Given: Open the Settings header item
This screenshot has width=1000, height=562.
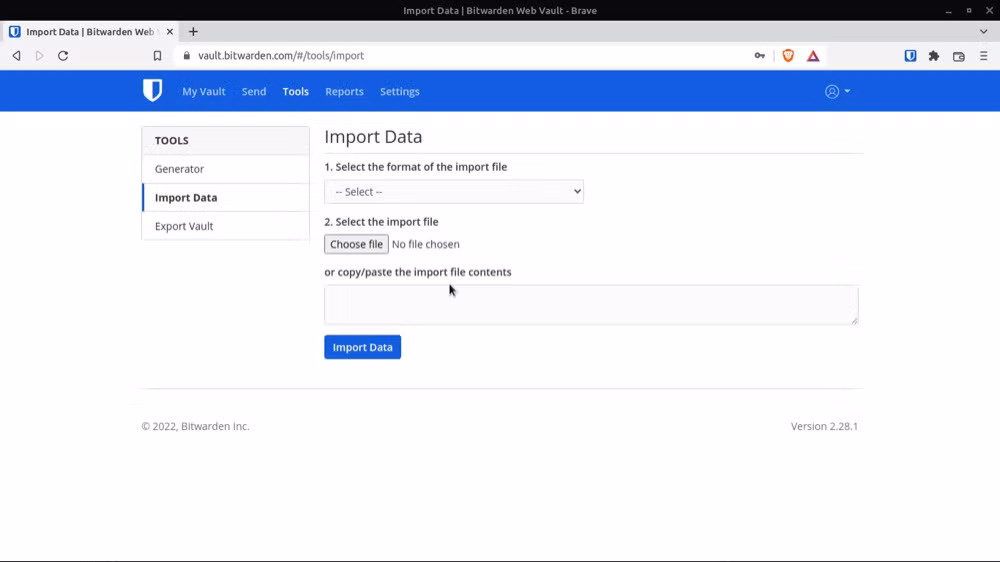Looking at the screenshot, I should click(x=400, y=91).
